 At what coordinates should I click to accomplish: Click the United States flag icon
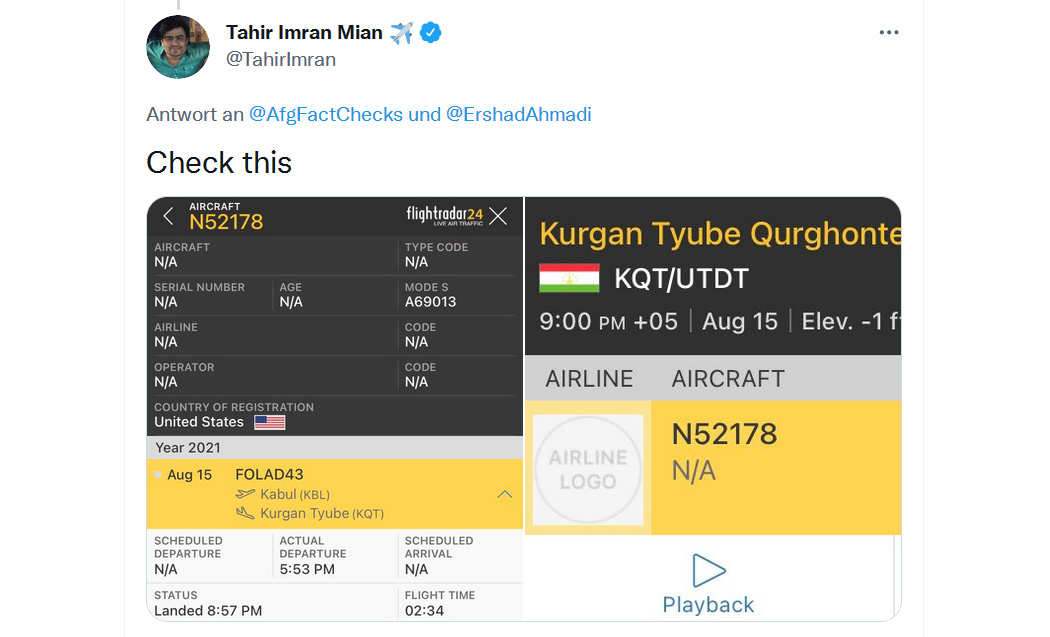270,422
